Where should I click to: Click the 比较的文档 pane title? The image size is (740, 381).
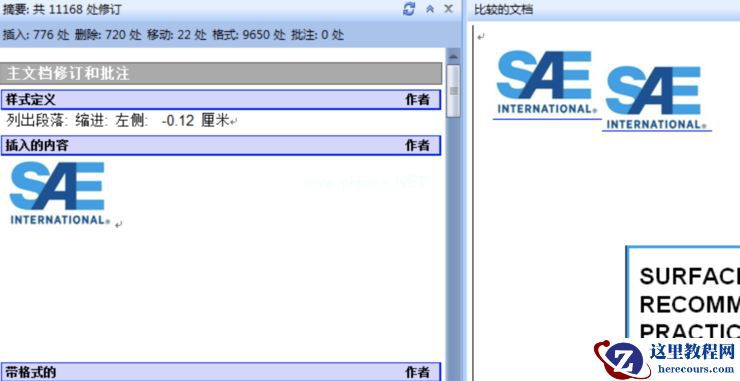click(x=504, y=9)
